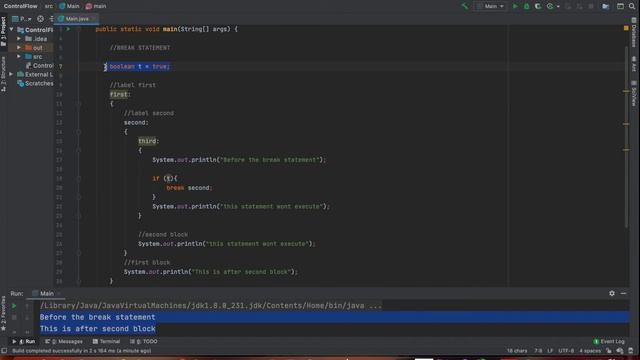The height and width of the screenshot is (360, 640).
Task: Click the locate/scroll-from-source target icon
Action: pos(40,19)
